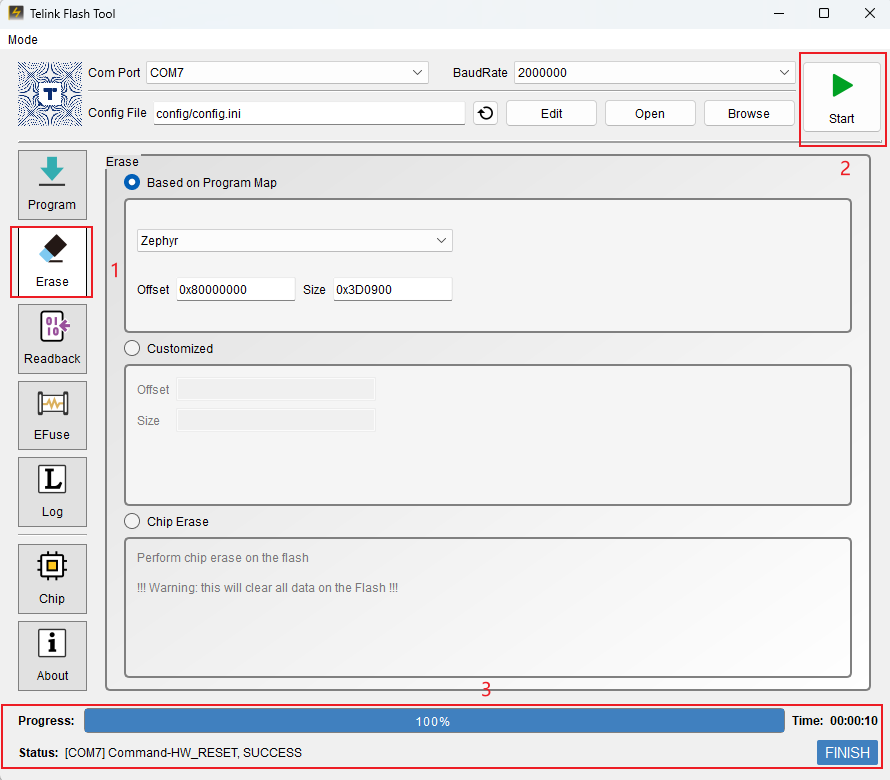Click the 100% progress bar
Image resolution: width=890 pixels, height=780 pixels.
(x=434, y=721)
